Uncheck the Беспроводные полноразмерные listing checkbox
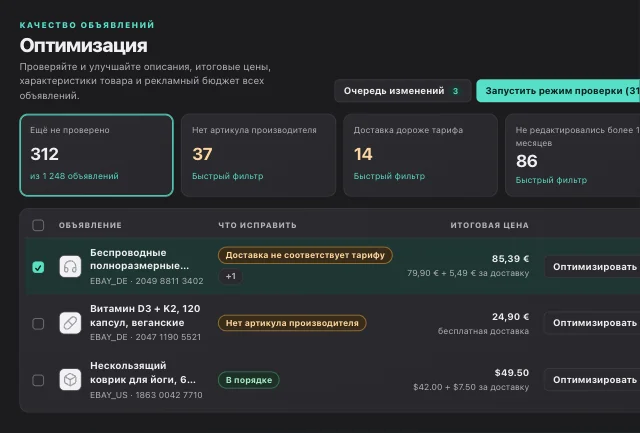The width and height of the screenshot is (640, 433). tap(38, 267)
